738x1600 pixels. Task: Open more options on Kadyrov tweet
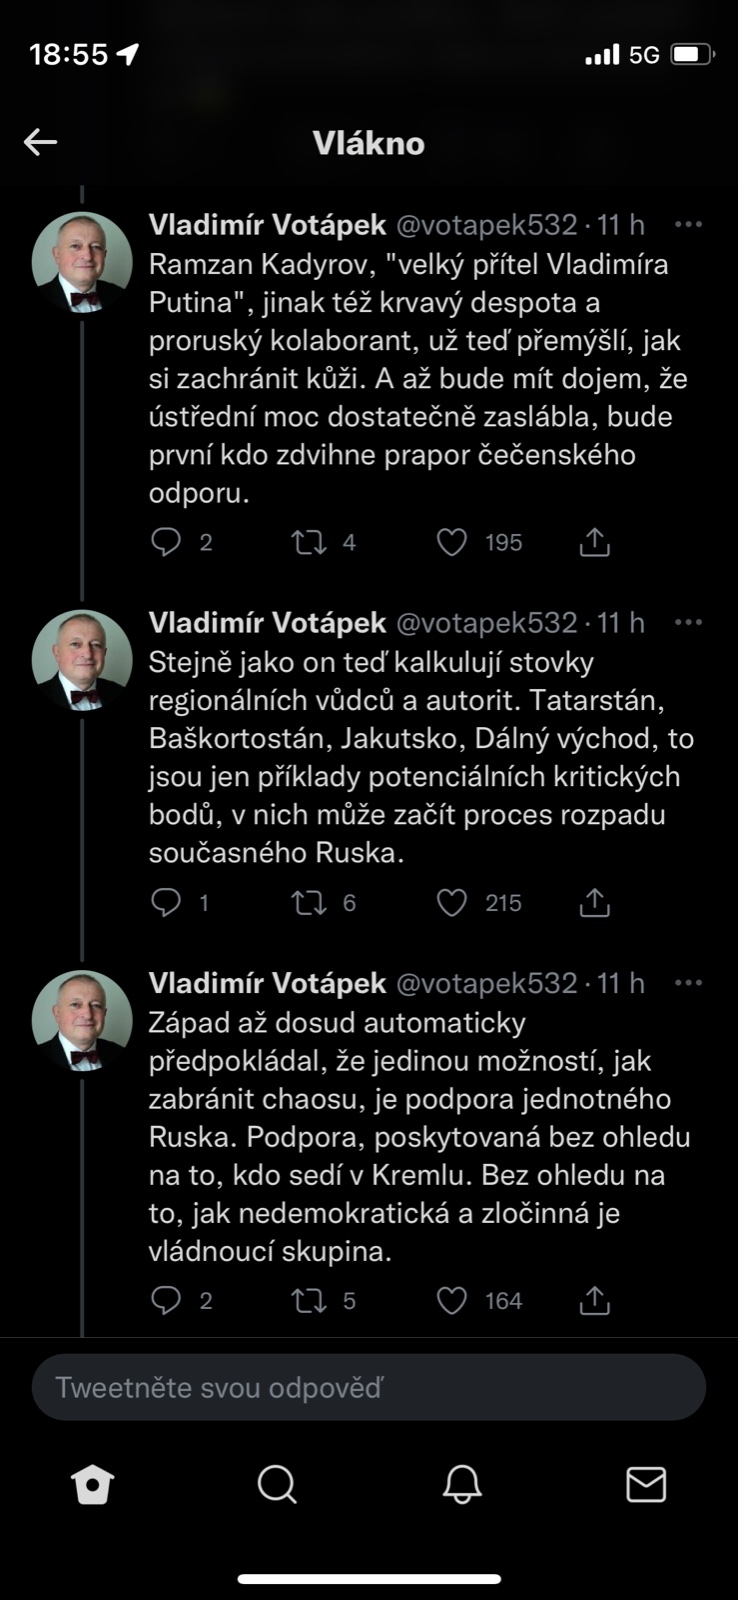tap(688, 224)
